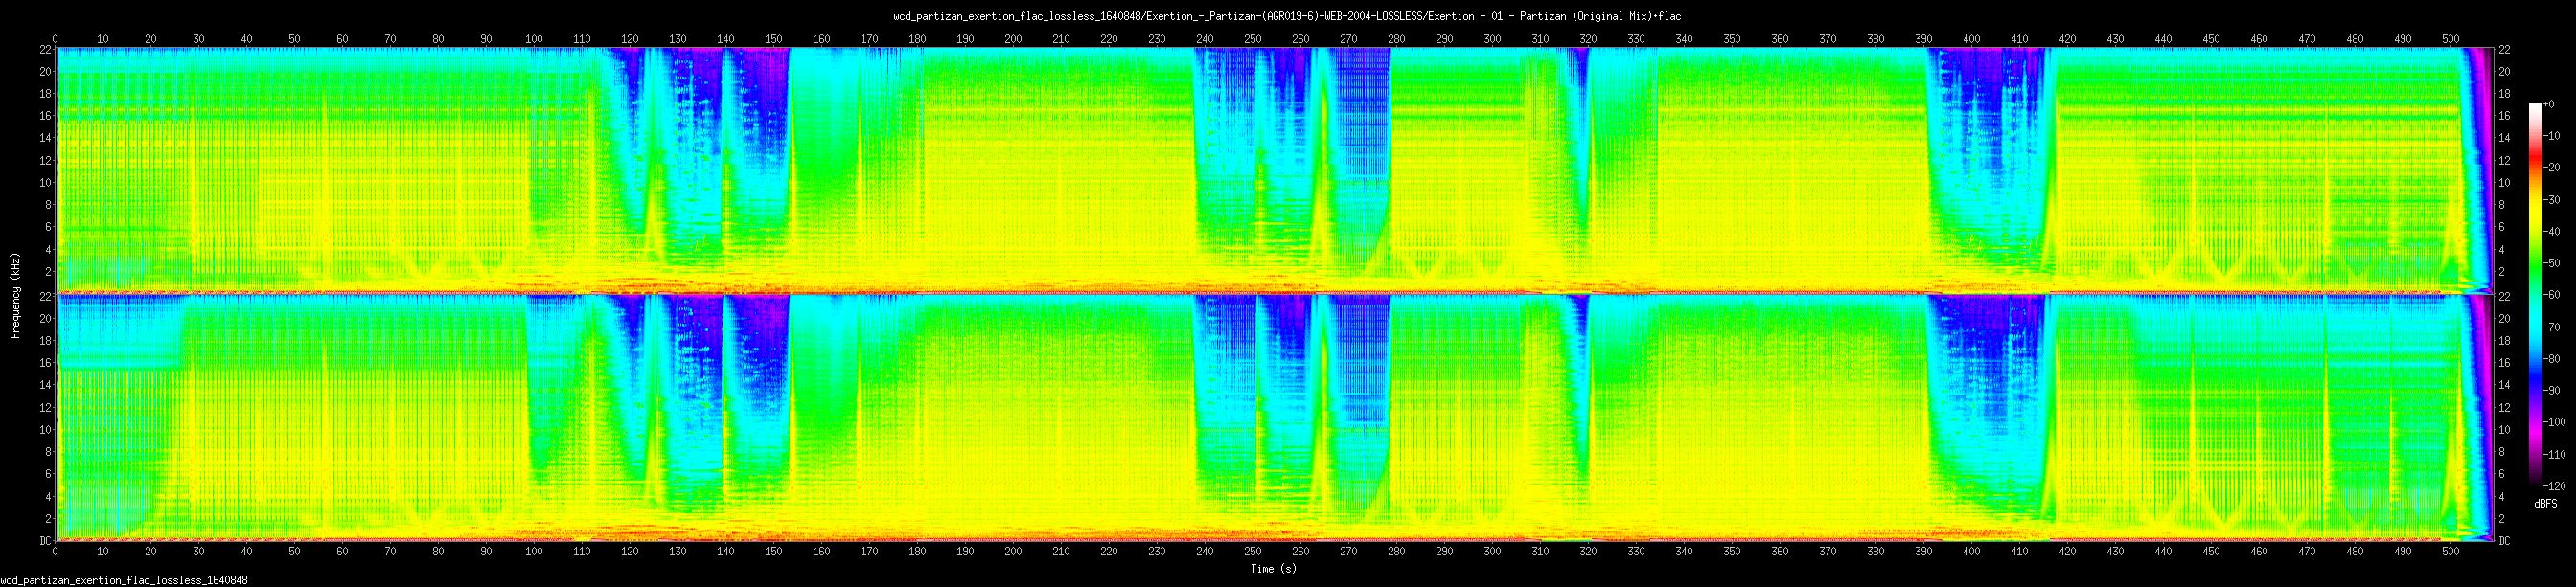Click the "Frequency (kHz)" axis label

pos(16,295)
